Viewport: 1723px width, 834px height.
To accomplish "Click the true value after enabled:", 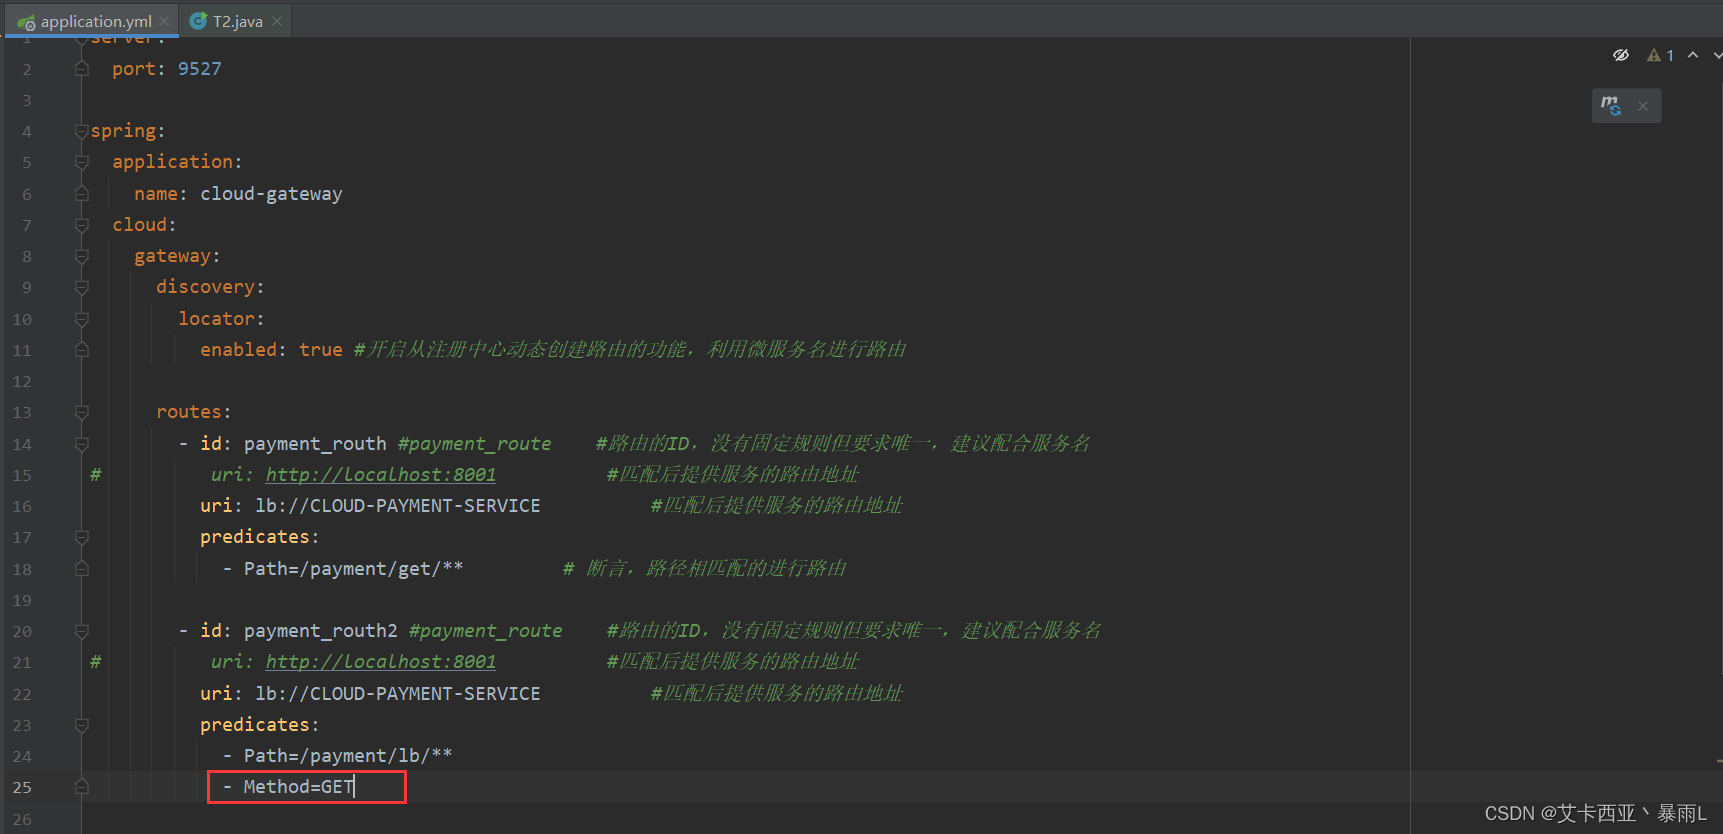I will tap(320, 350).
